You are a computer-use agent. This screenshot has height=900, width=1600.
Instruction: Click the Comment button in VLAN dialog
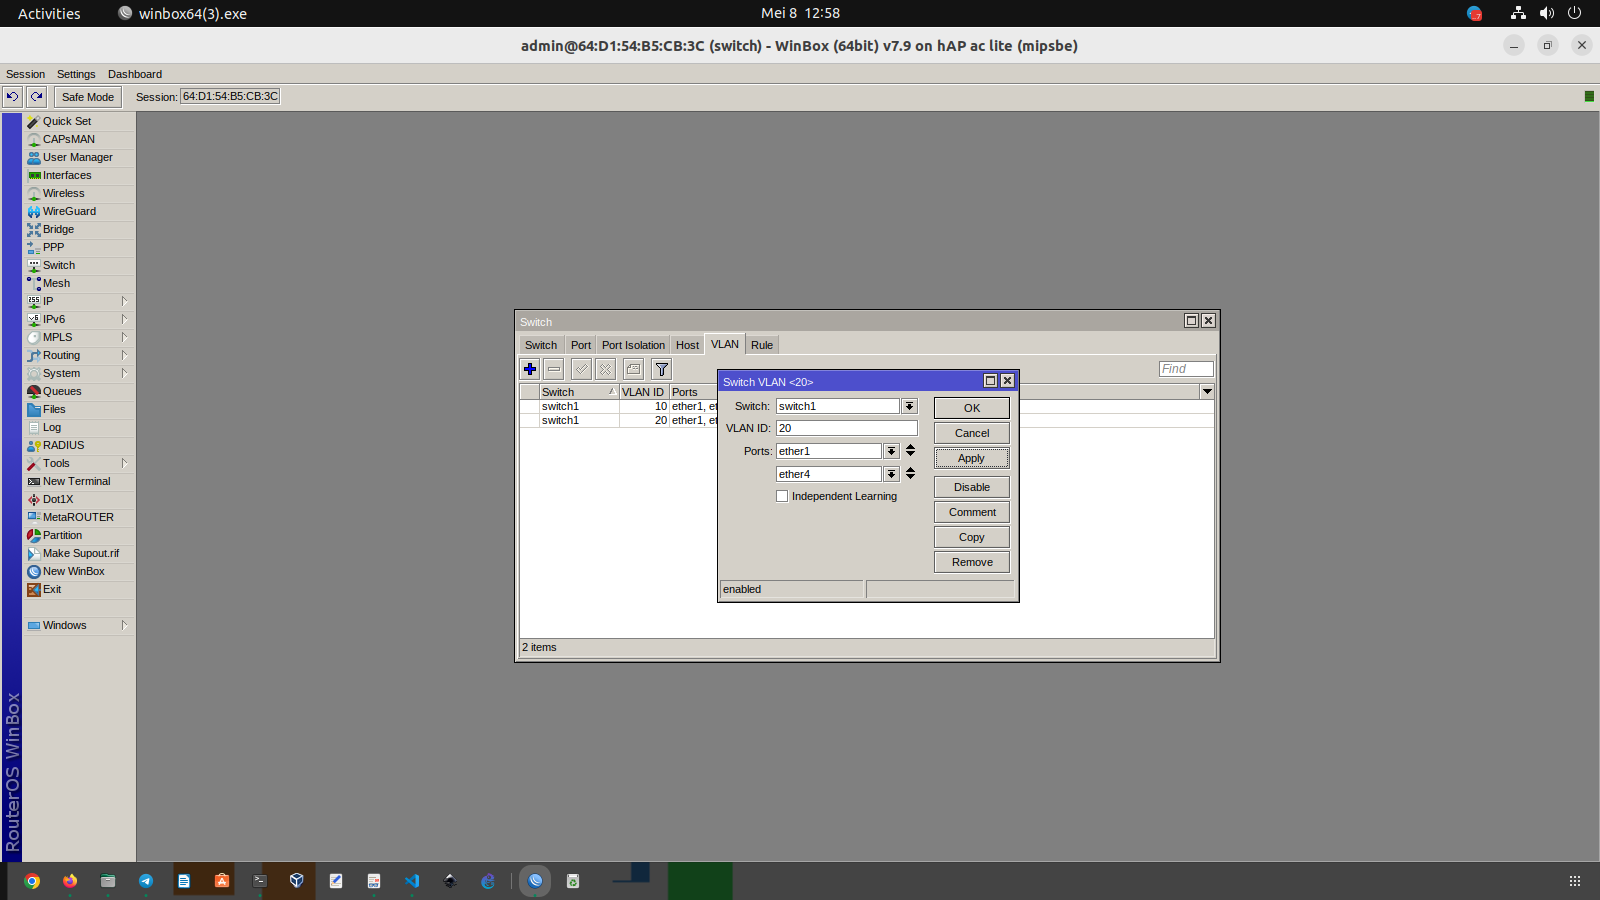click(x=972, y=512)
